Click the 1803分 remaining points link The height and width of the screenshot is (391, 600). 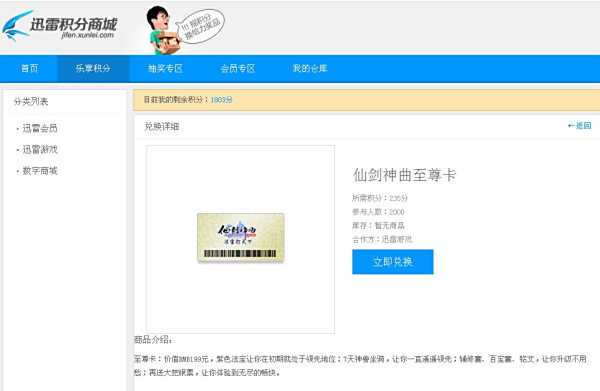221,100
